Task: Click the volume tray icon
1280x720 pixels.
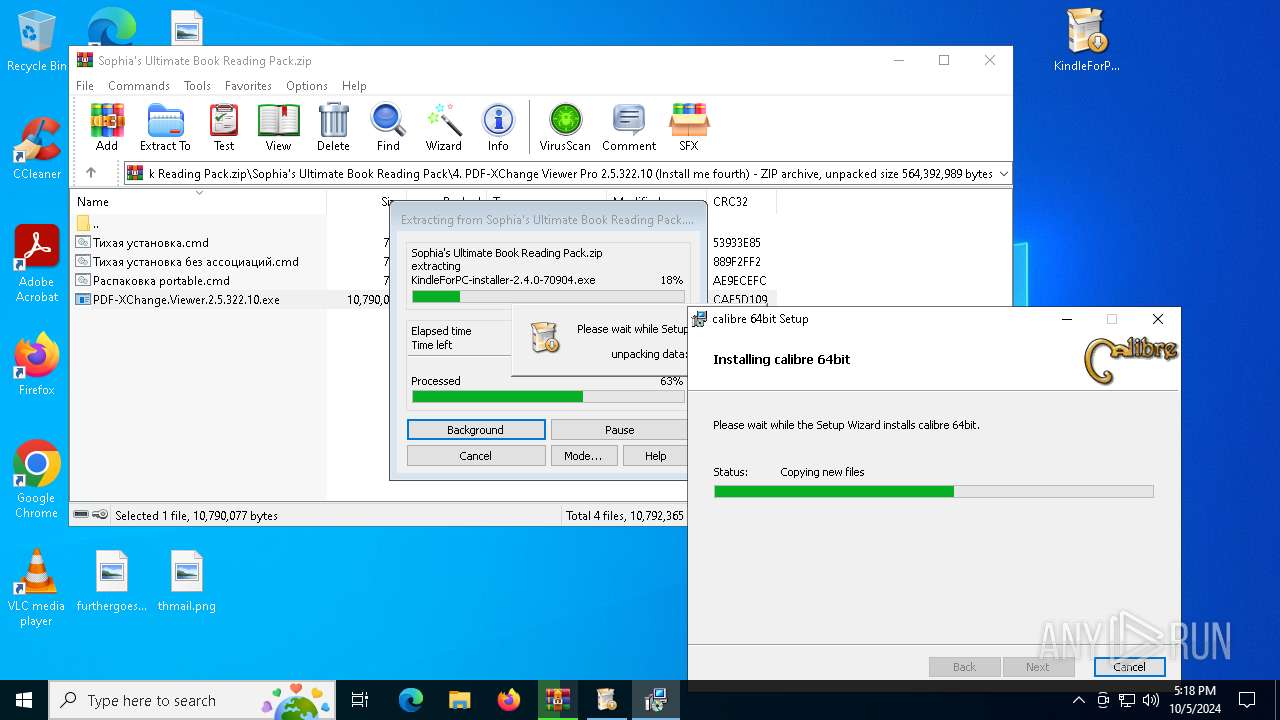Action: click(1151, 700)
